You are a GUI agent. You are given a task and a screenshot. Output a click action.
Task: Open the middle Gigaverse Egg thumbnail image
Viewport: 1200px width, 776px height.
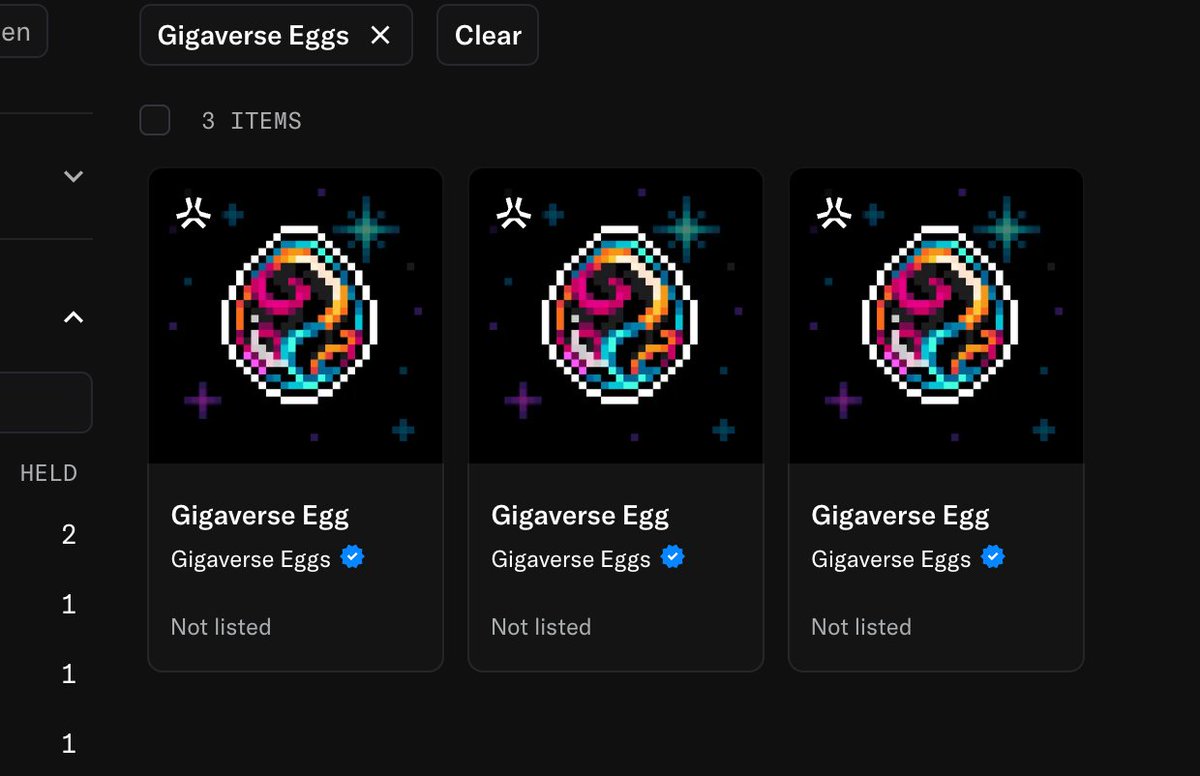click(x=616, y=316)
